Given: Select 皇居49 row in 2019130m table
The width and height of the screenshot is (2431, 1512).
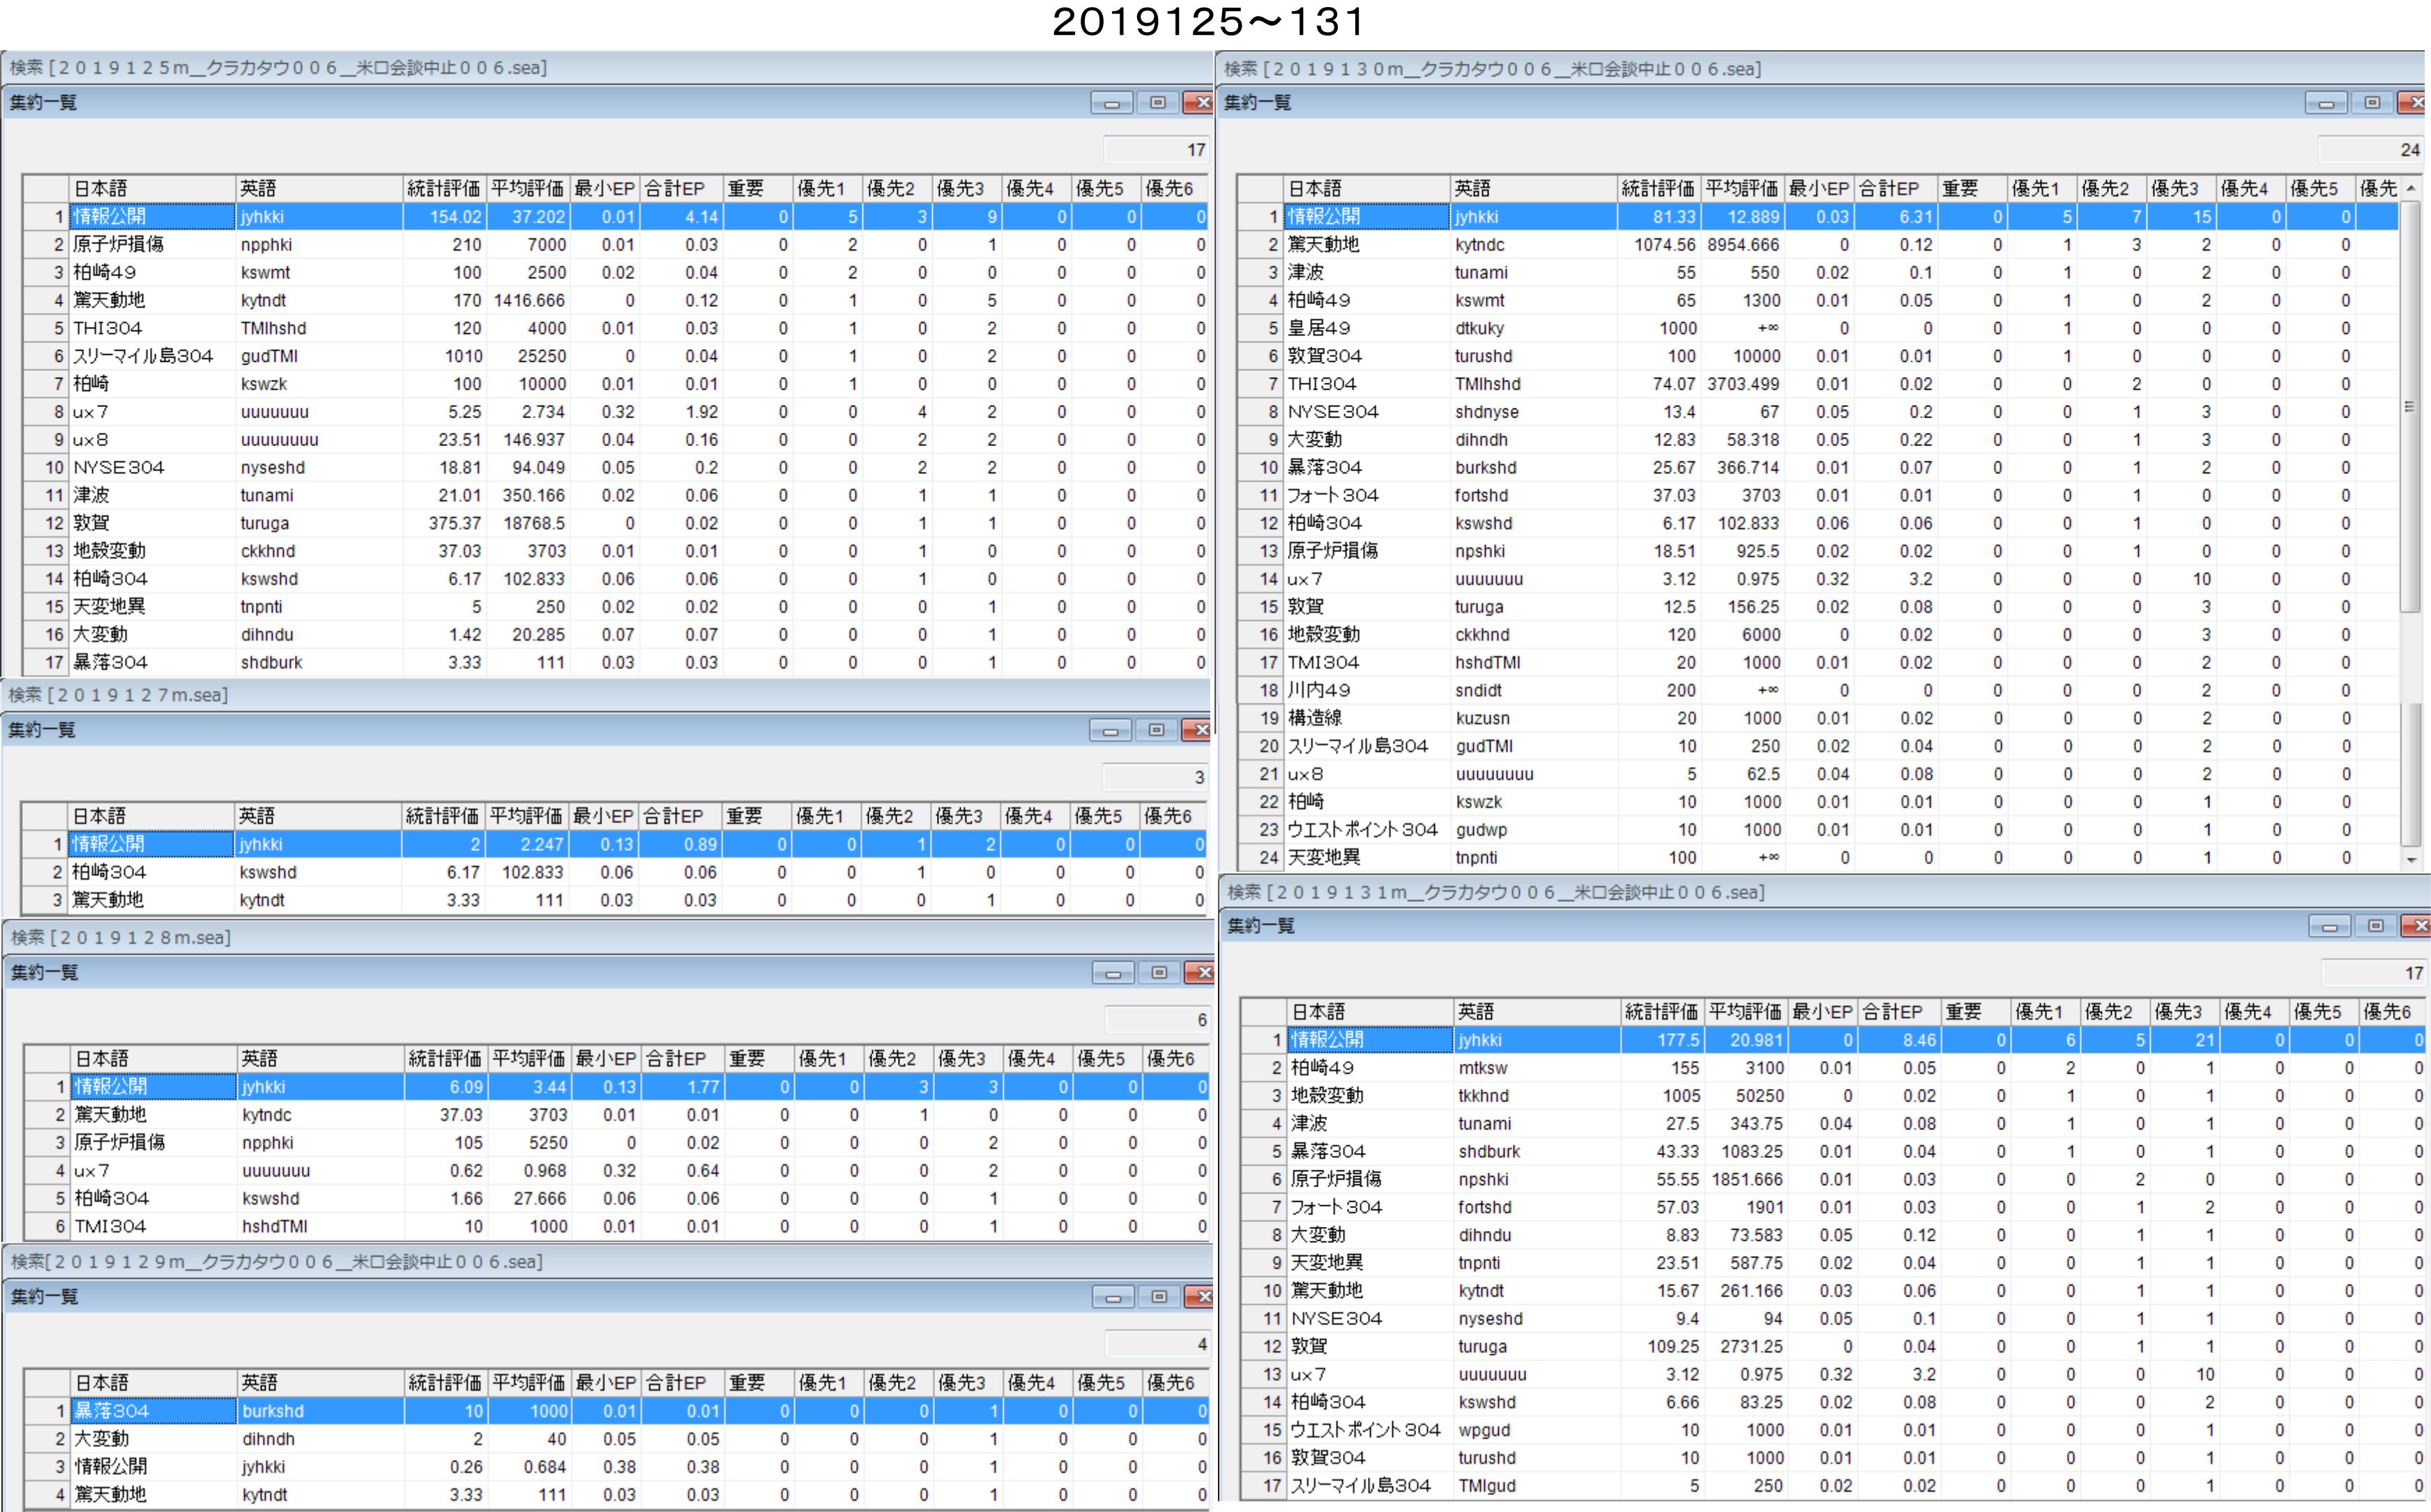Looking at the screenshot, I should pos(1318,328).
